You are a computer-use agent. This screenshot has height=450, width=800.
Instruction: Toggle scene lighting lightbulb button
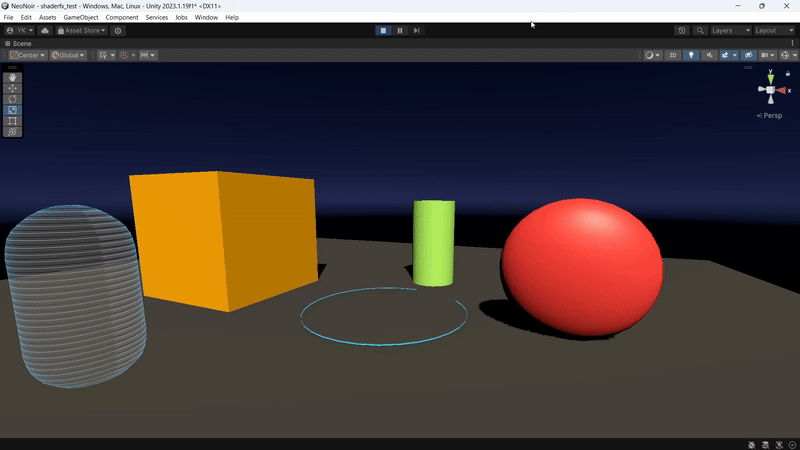(x=690, y=55)
